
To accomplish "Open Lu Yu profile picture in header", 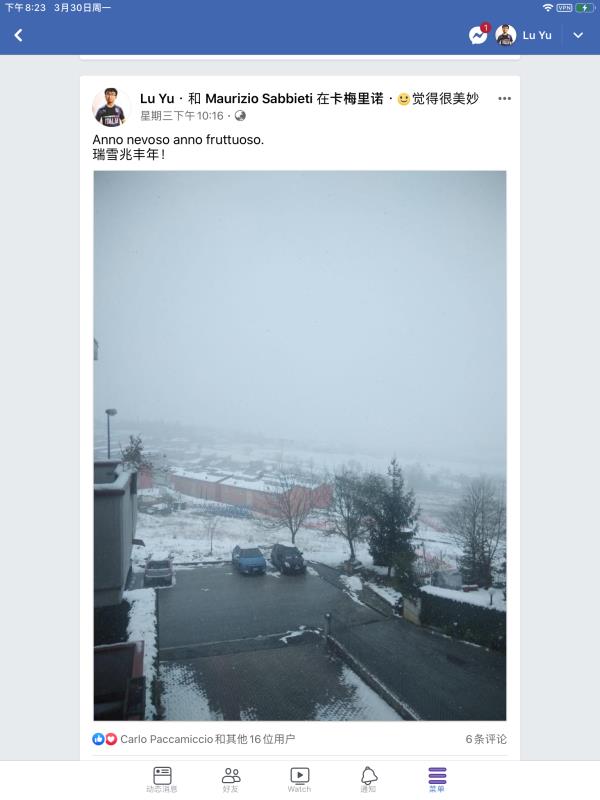I will (x=506, y=35).
